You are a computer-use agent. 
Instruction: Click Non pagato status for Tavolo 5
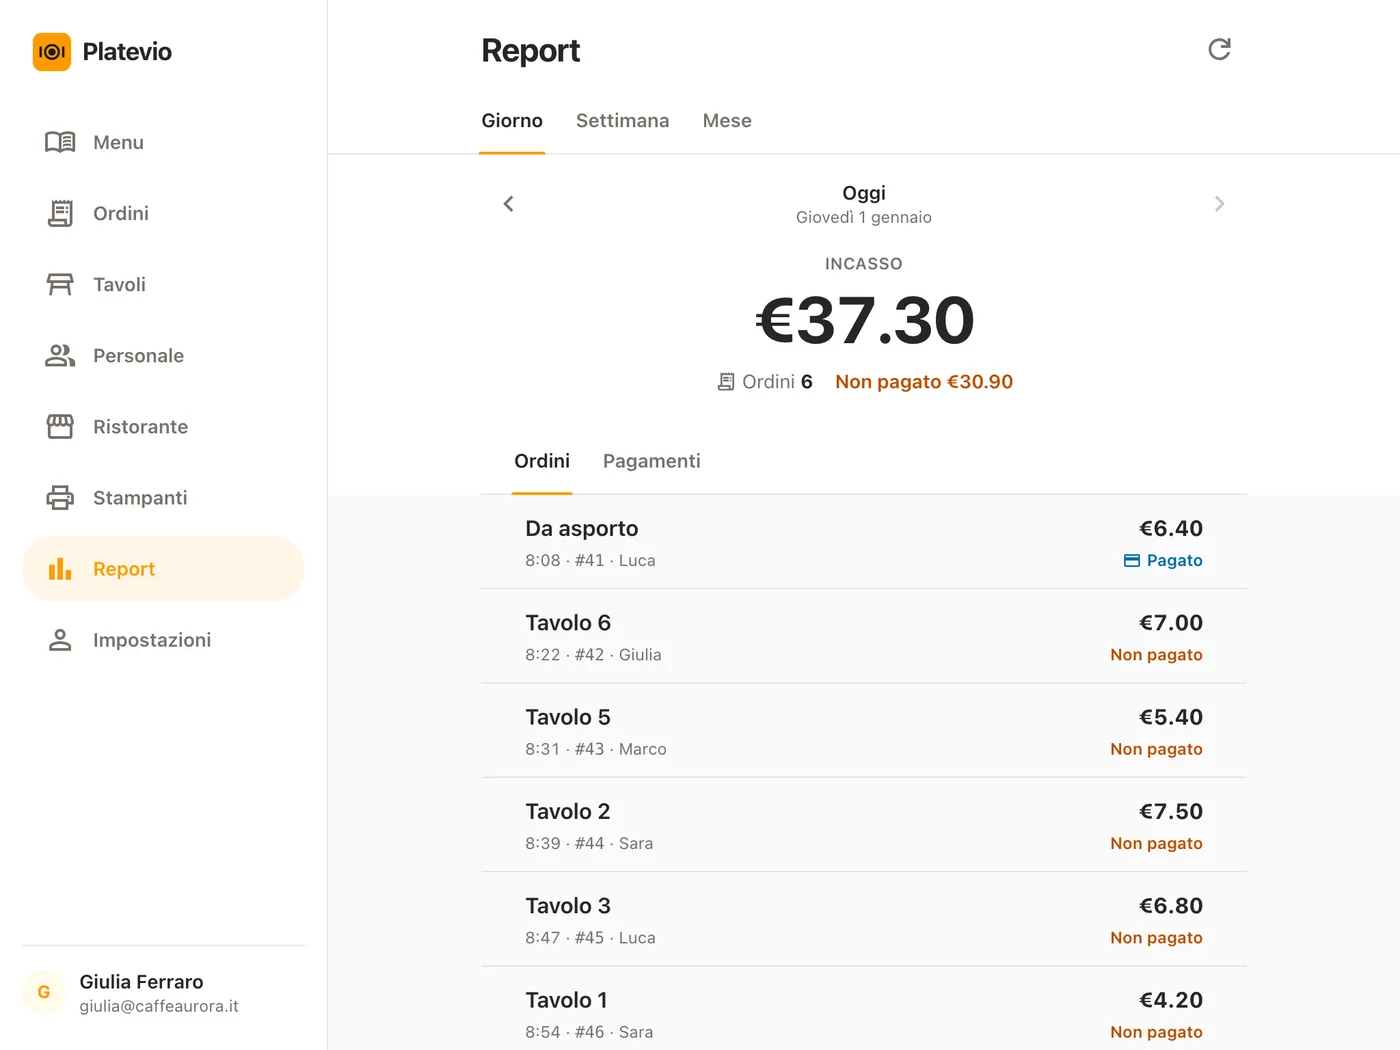click(x=1156, y=749)
